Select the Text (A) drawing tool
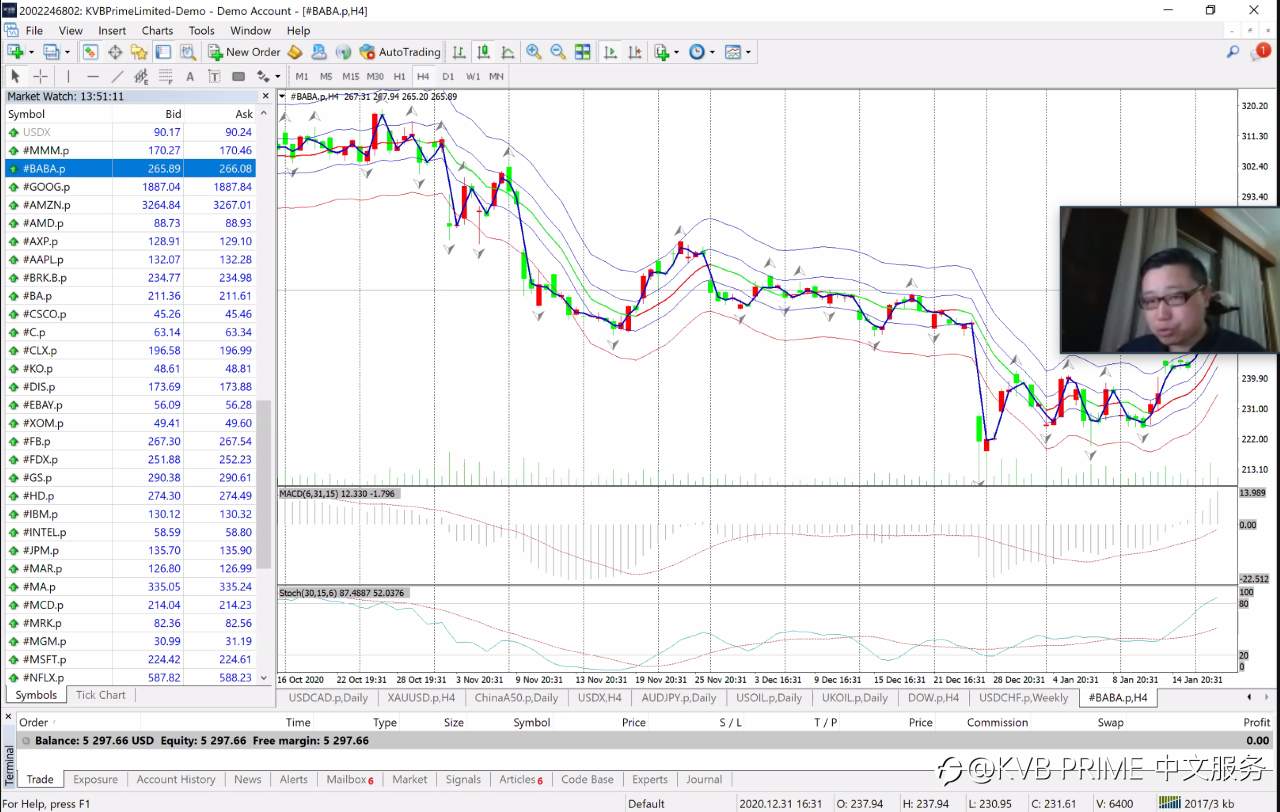Viewport: 1280px width, 812px height. pos(190,76)
